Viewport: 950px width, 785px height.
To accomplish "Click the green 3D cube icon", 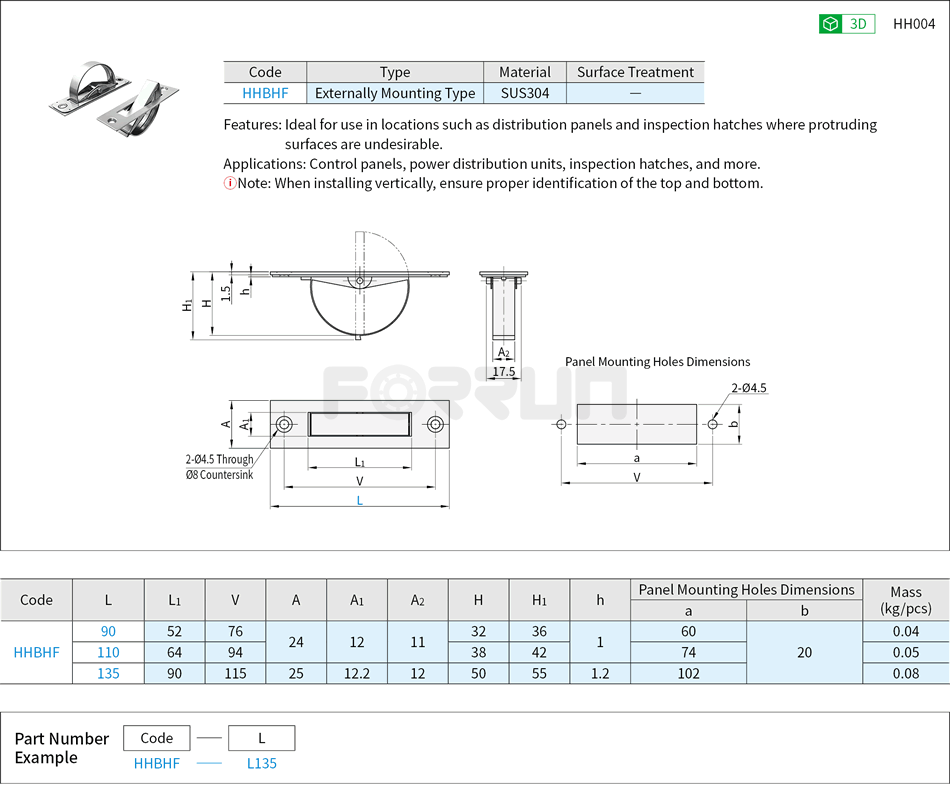I will coord(829,23).
